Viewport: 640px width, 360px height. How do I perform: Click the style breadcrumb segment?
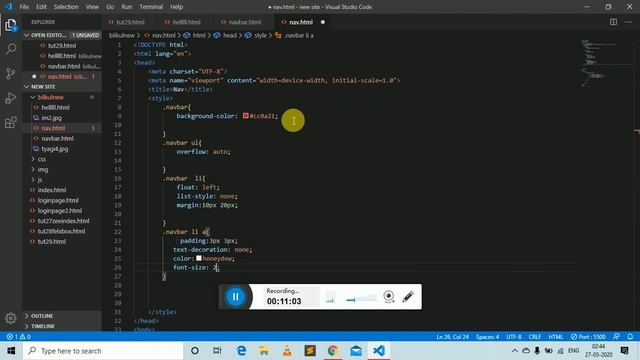click(260, 36)
